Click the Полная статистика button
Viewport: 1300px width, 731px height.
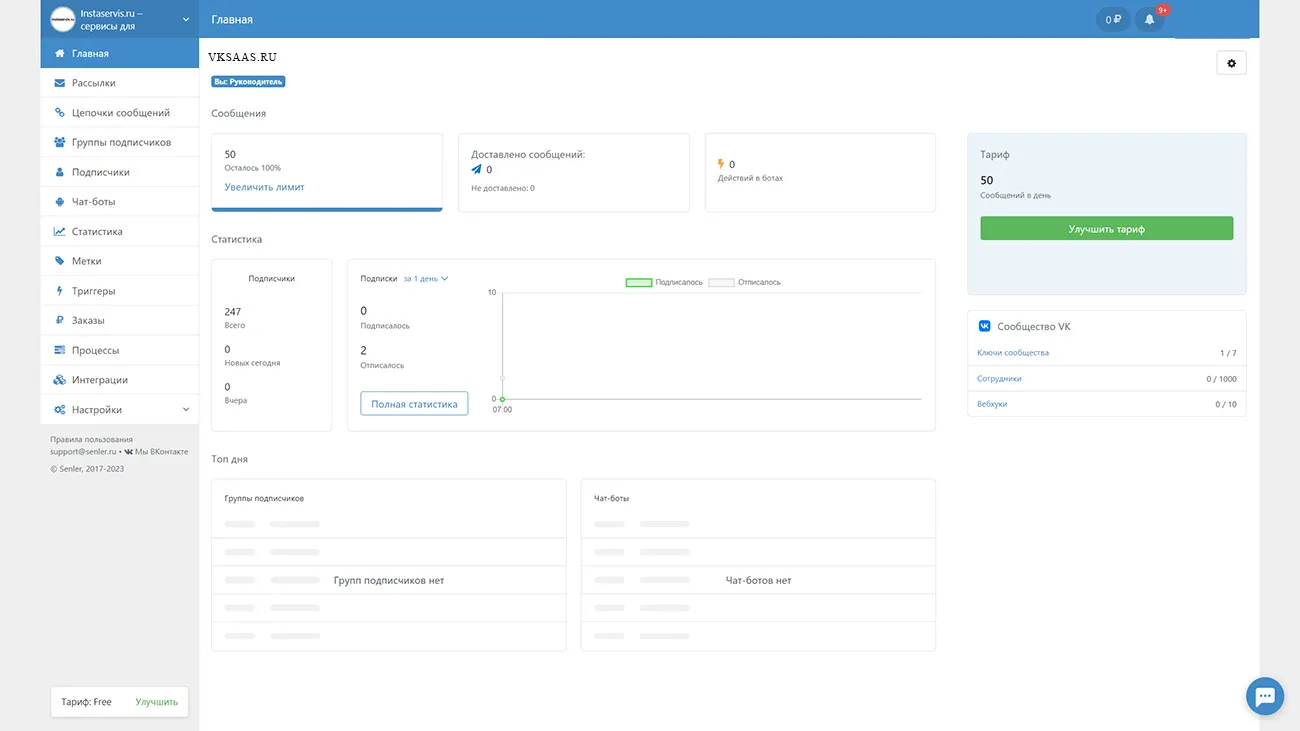414,404
